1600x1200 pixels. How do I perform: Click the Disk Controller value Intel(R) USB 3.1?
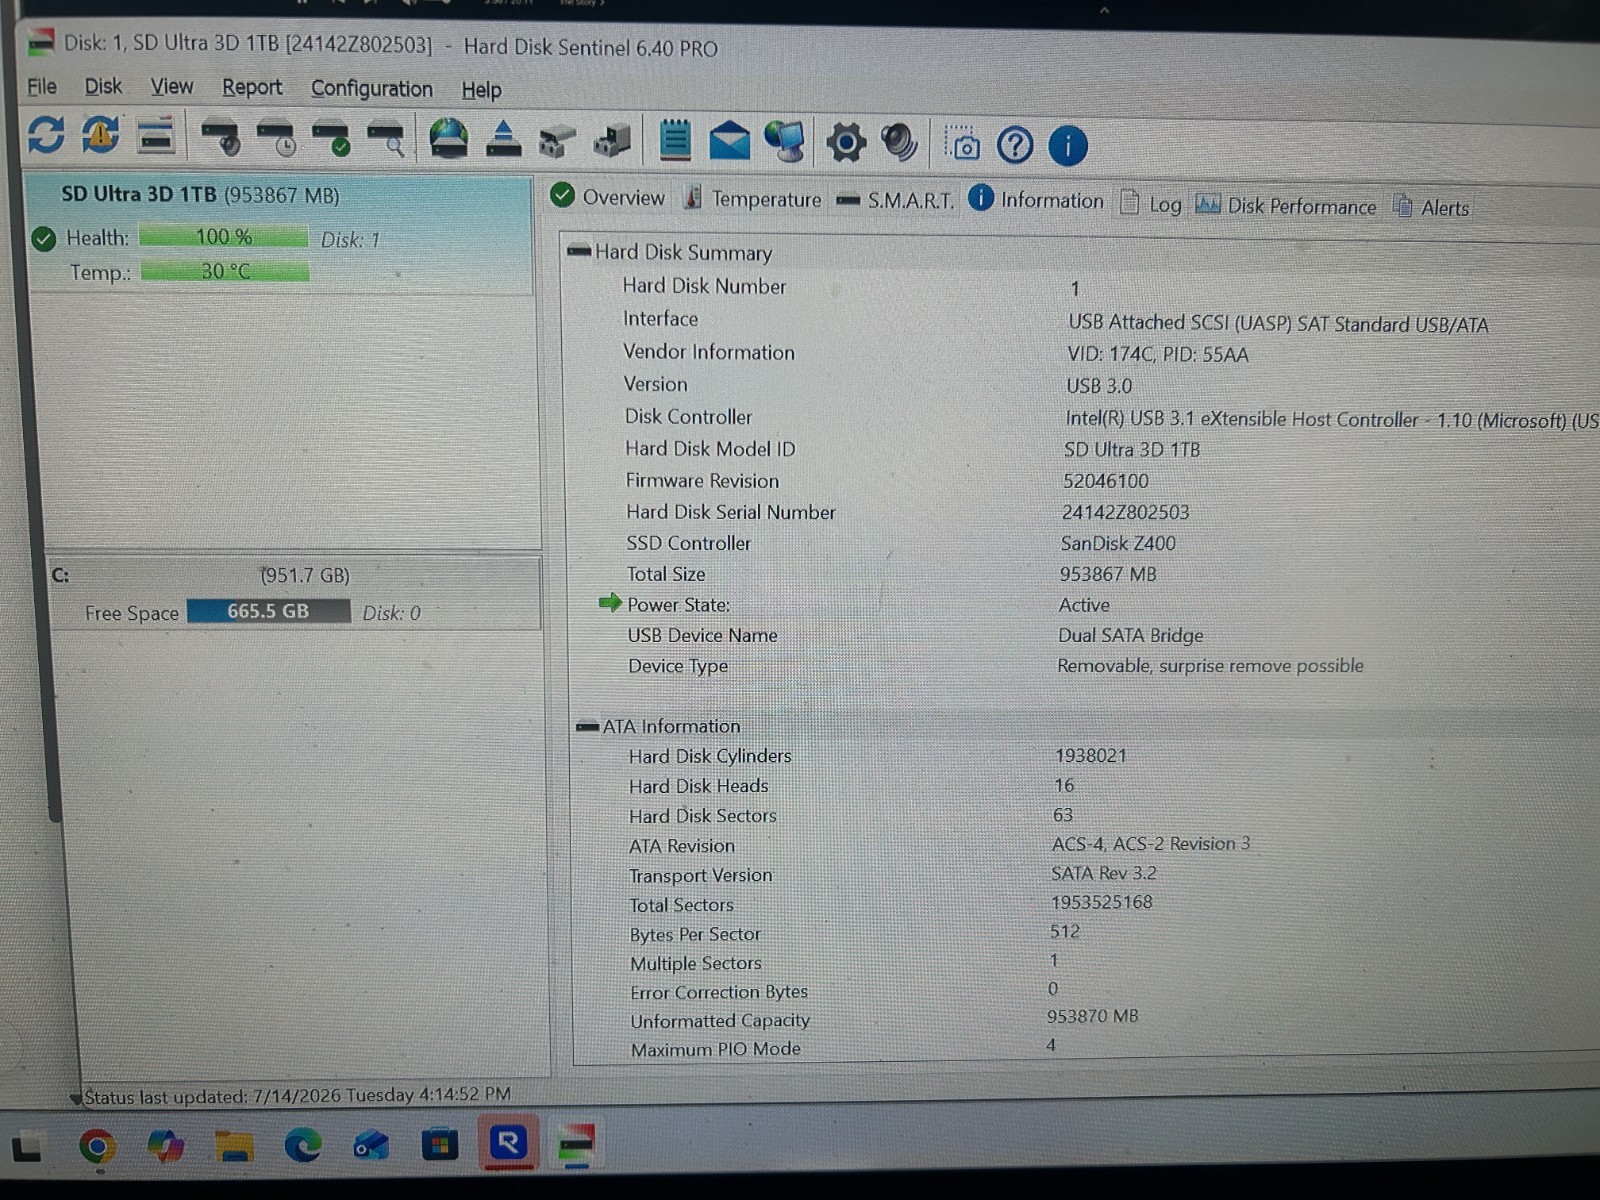tap(1332, 420)
